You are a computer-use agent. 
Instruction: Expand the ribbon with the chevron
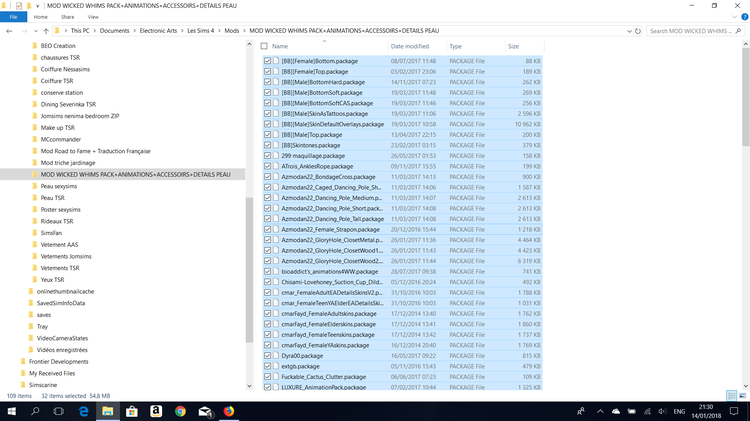735,17
